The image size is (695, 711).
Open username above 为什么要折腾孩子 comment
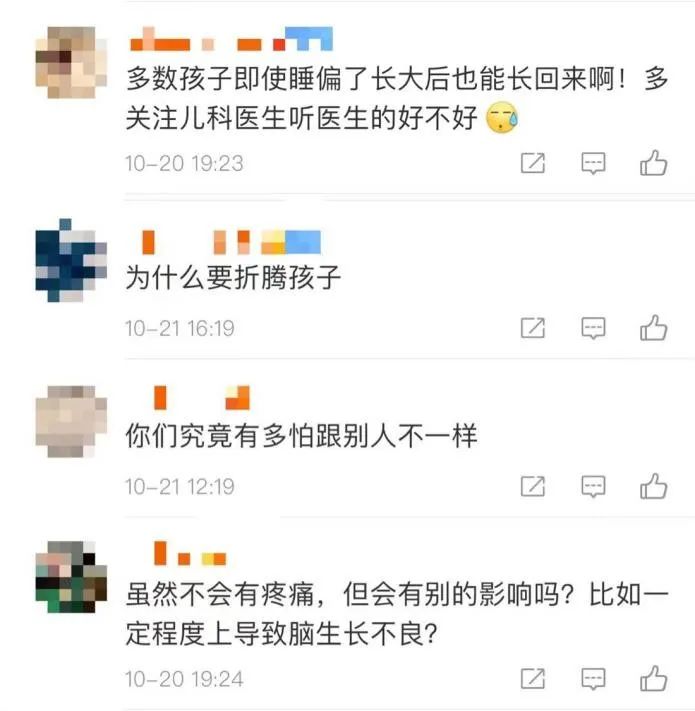pos(232,242)
